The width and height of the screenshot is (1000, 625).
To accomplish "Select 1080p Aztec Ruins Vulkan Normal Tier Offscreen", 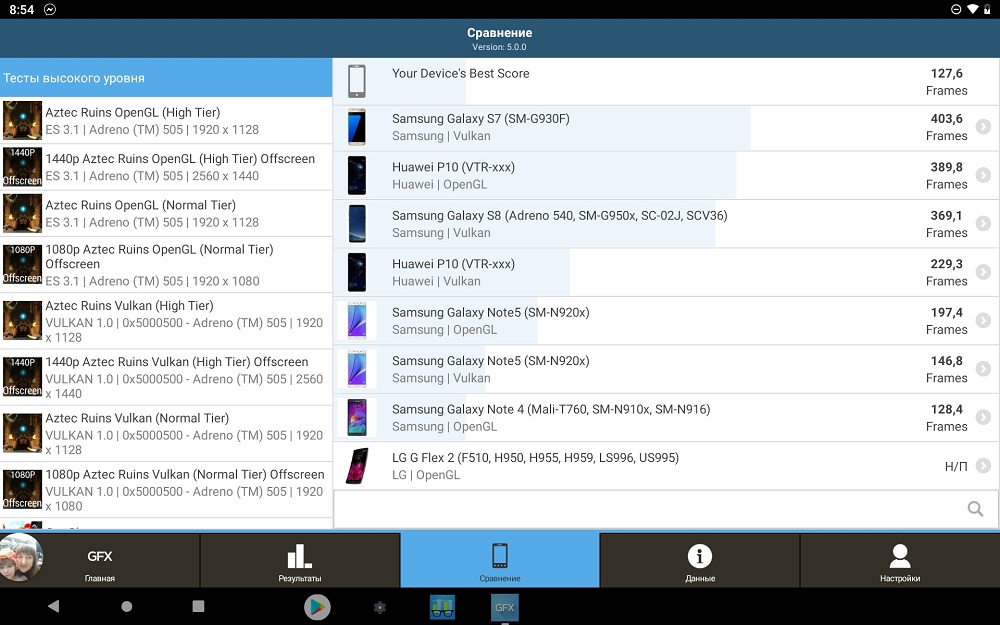I will [x=166, y=490].
